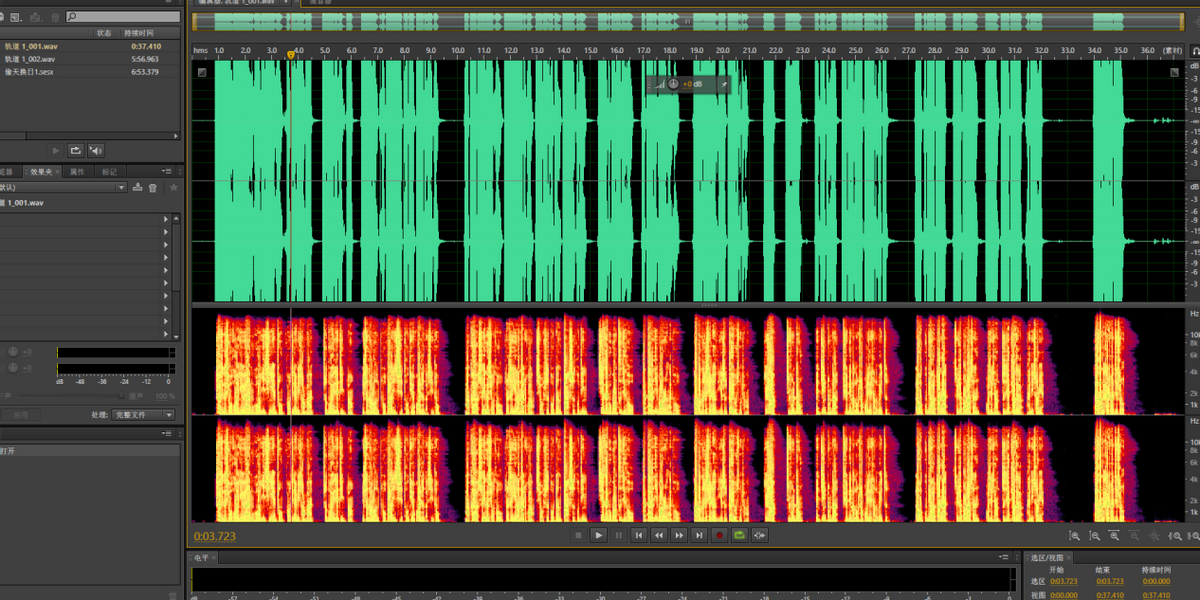This screenshot has width=1200, height=600.
Task: Click the Rewind transport button
Action: click(x=659, y=535)
